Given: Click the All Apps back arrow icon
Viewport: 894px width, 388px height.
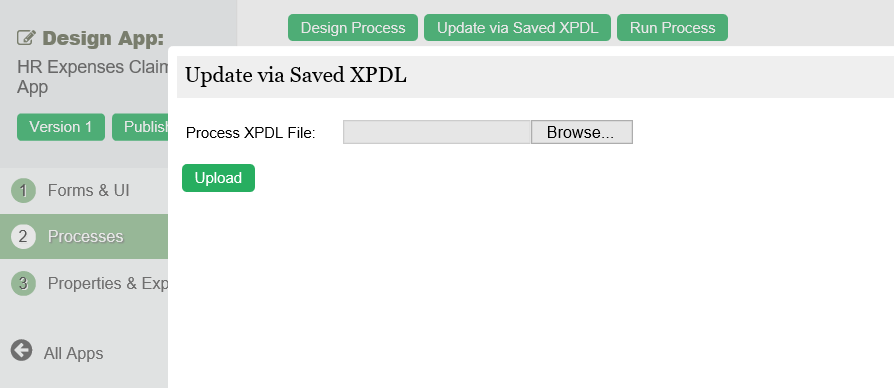Looking at the screenshot, I should pyautogui.click(x=22, y=350).
